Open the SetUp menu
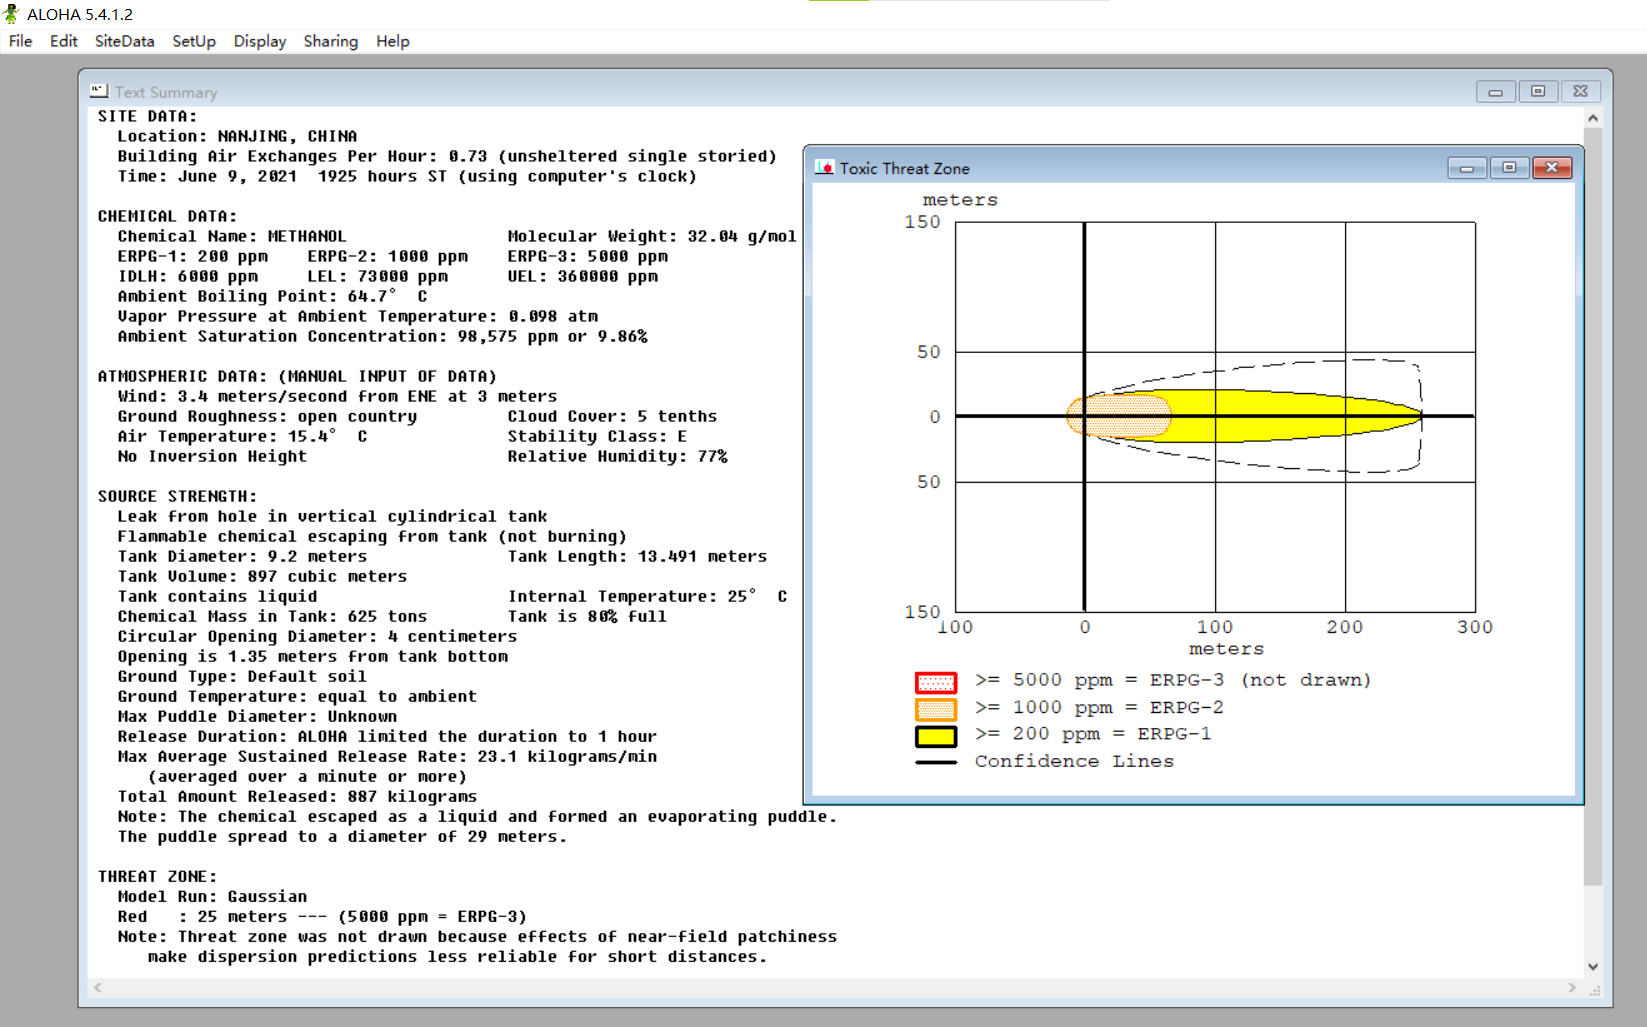Image resolution: width=1647 pixels, height=1027 pixels. 194,41
